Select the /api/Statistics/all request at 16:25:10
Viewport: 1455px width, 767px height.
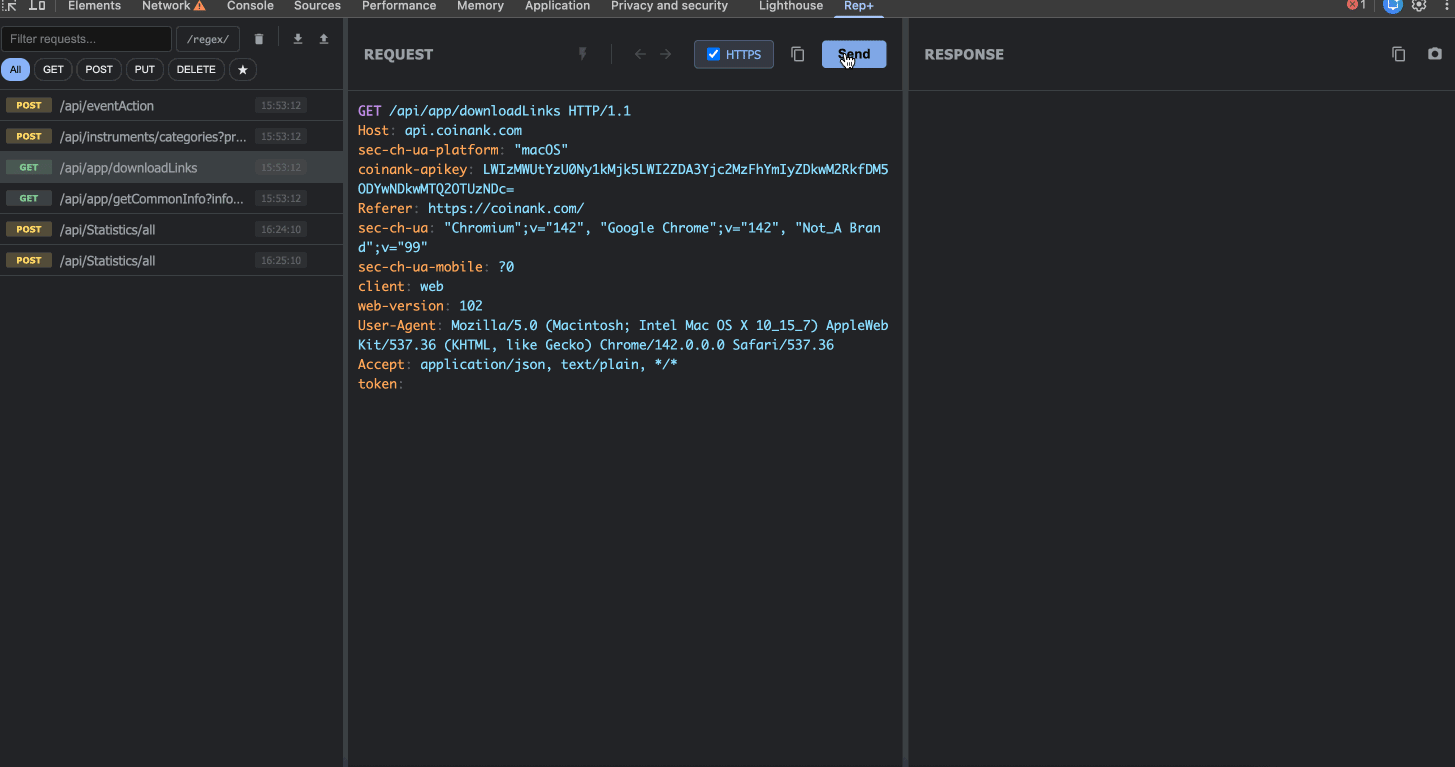[171, 260]
